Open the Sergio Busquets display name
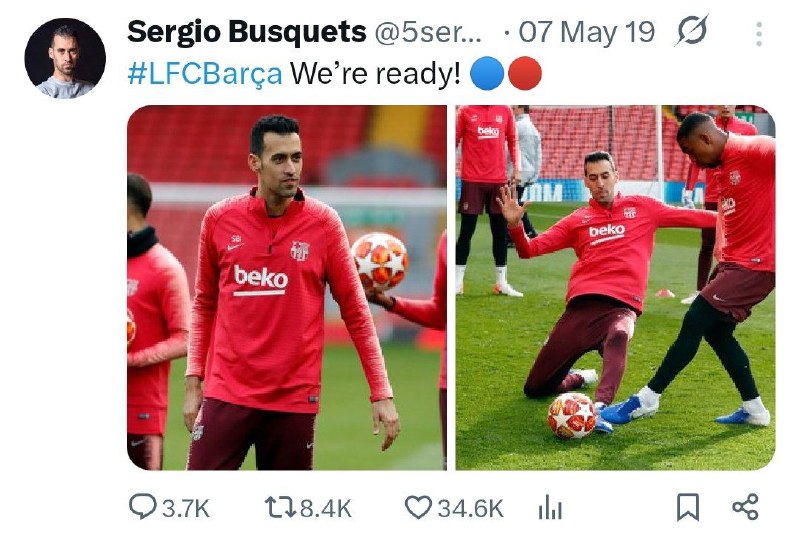Viewport: 800px width, 538px height. tap(246, 32)
